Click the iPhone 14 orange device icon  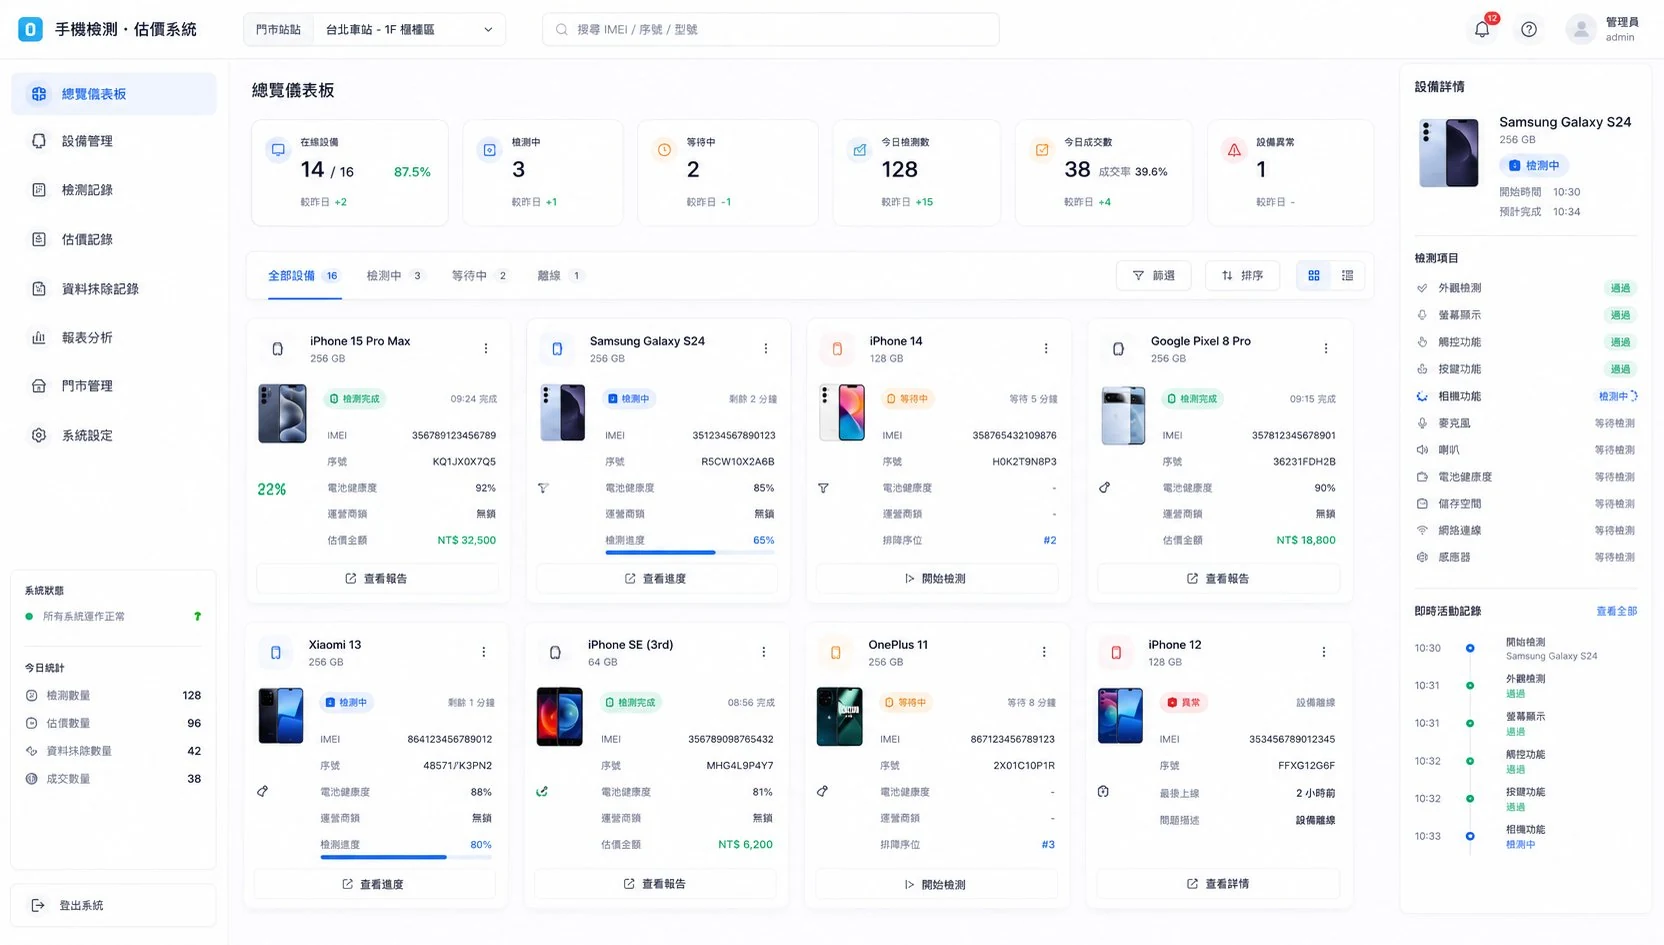point(837,349)
